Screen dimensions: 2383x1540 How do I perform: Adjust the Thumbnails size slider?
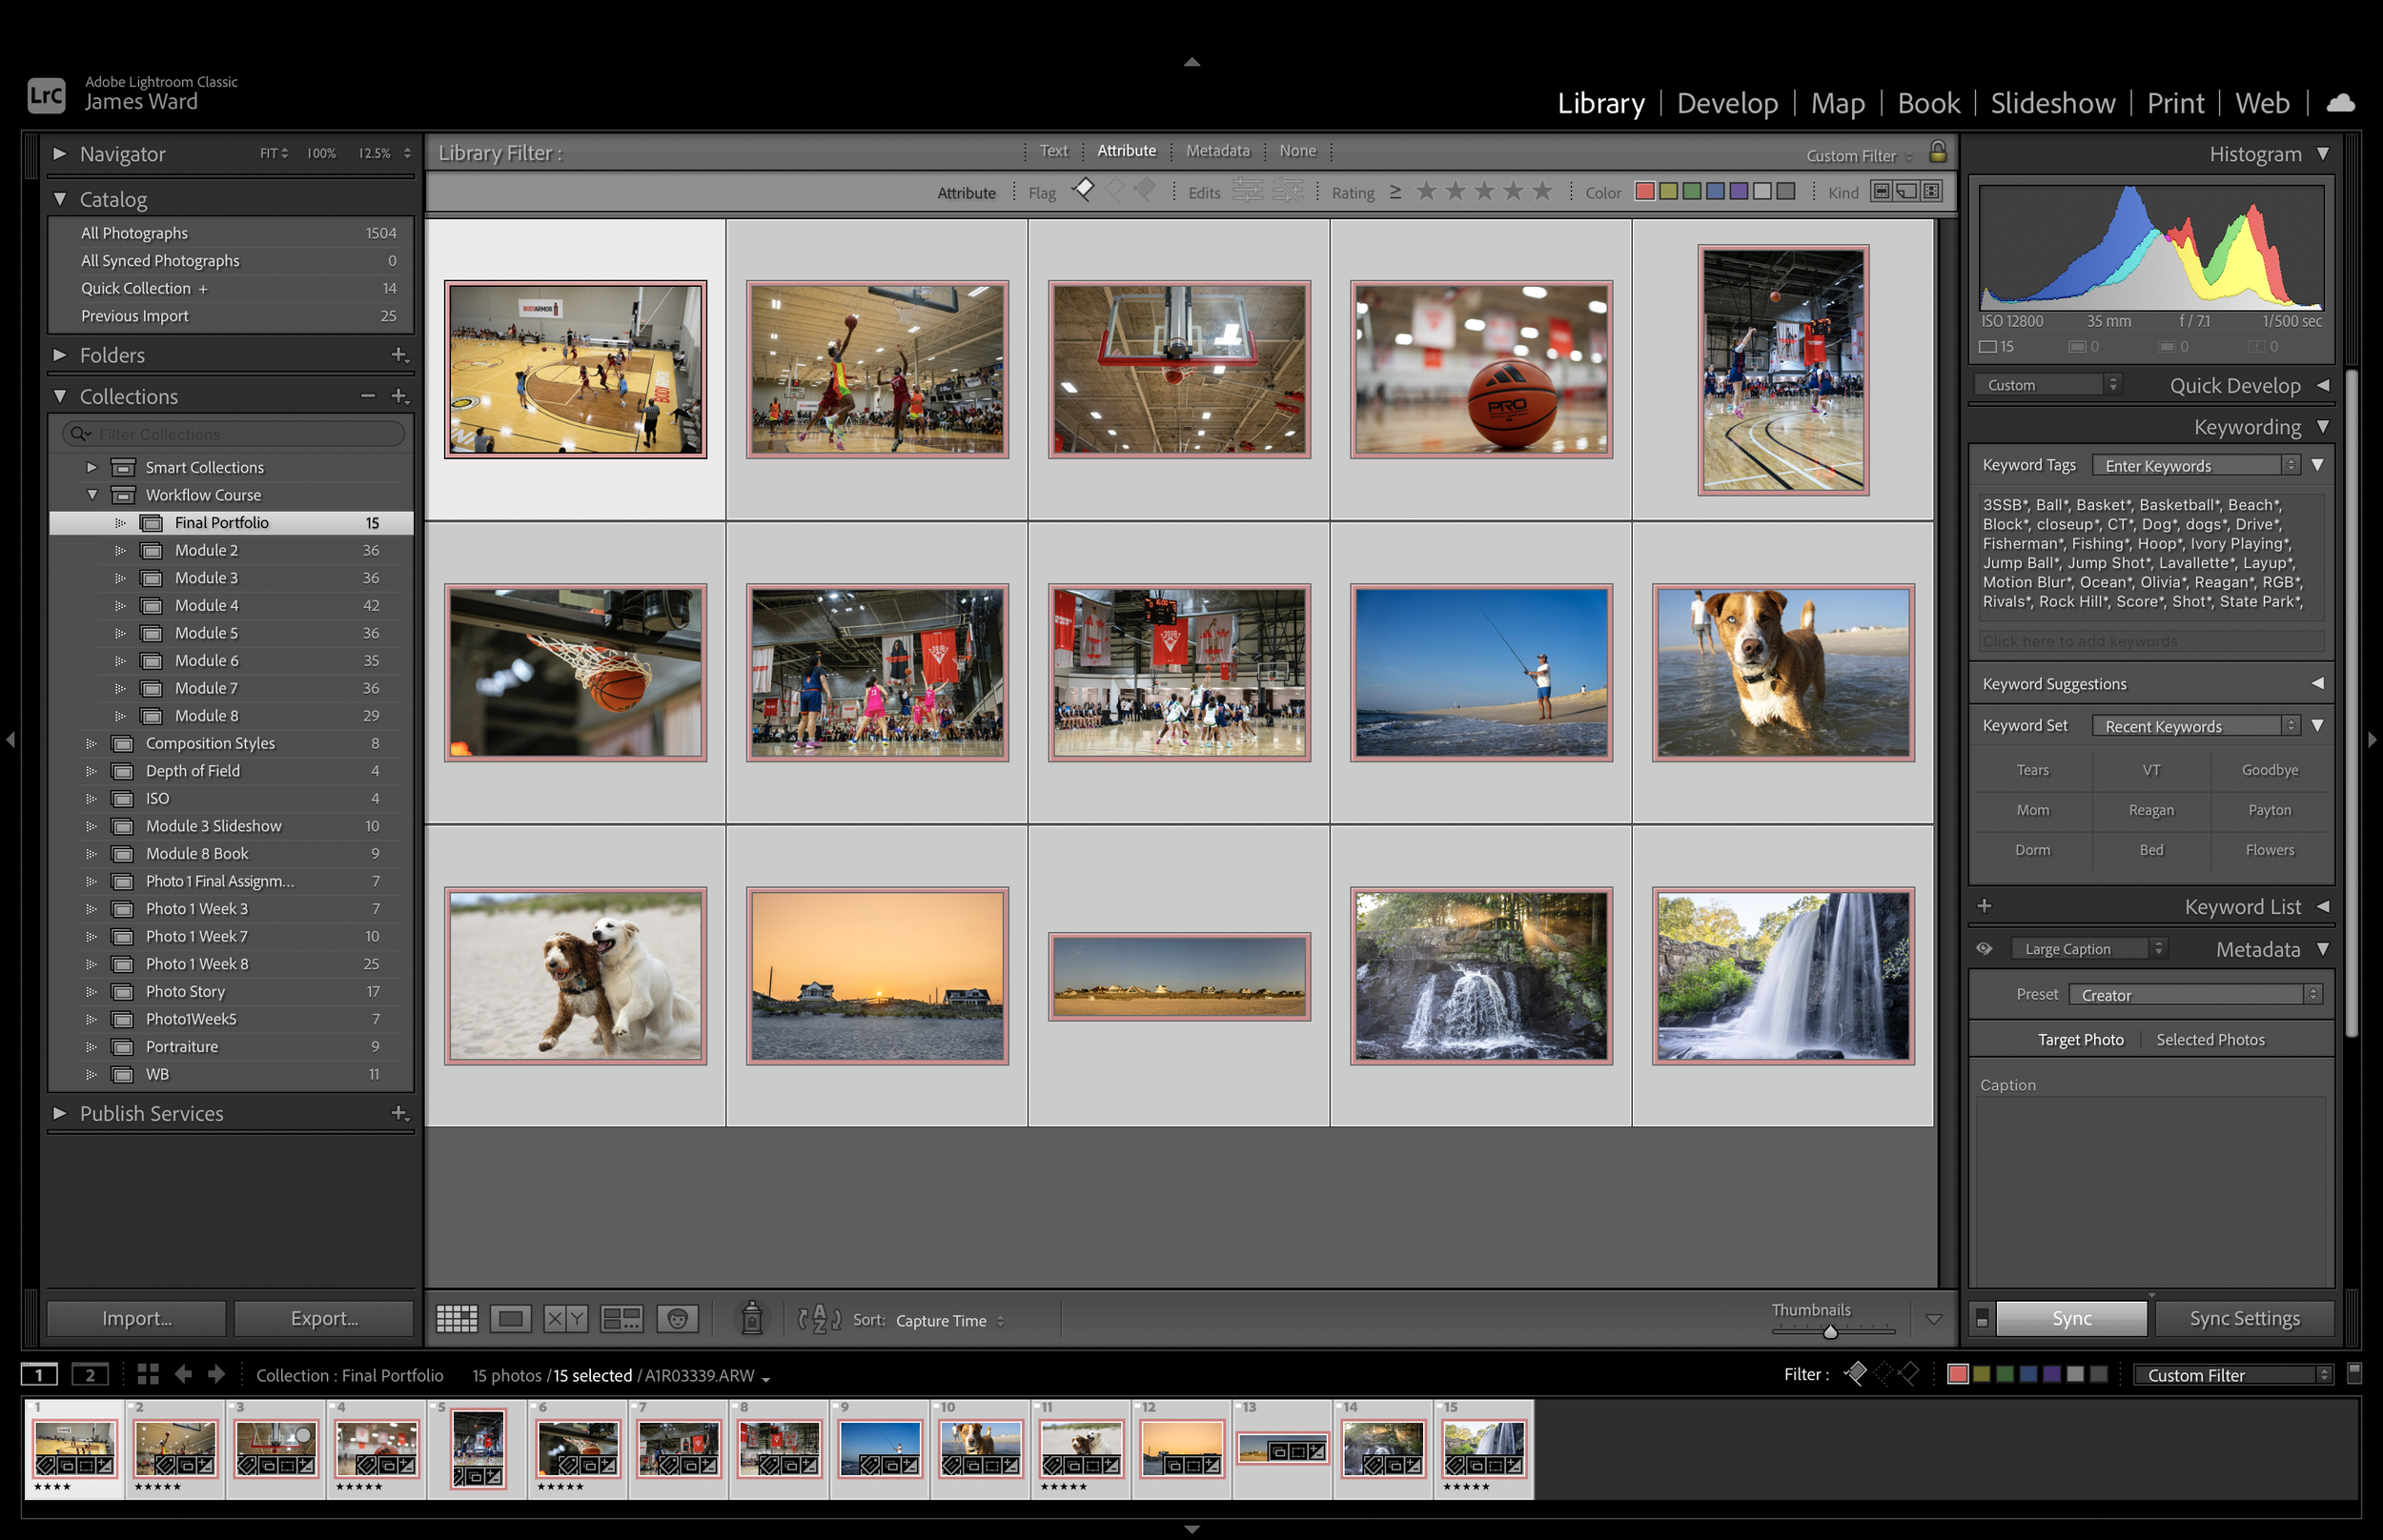point(1833,1331)
